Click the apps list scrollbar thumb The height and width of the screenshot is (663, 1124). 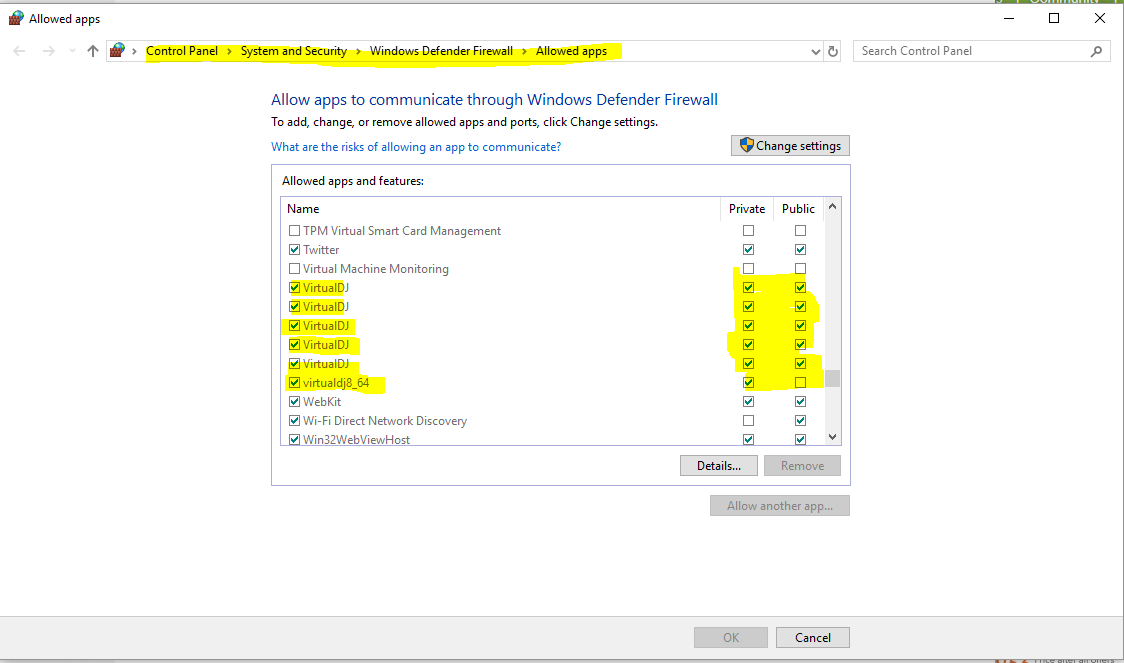[x=832, y=378]
